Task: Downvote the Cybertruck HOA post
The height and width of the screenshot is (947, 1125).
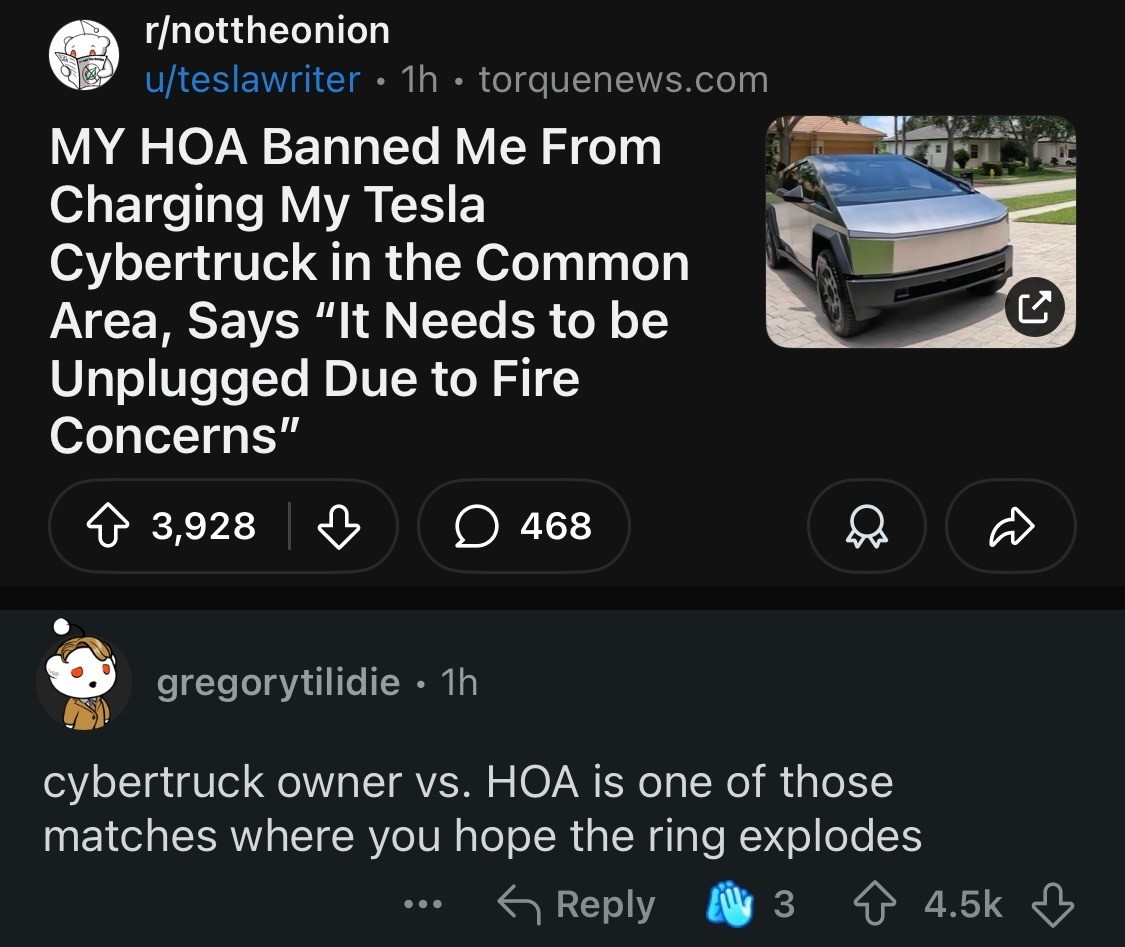Action: [x=339, y=526]
